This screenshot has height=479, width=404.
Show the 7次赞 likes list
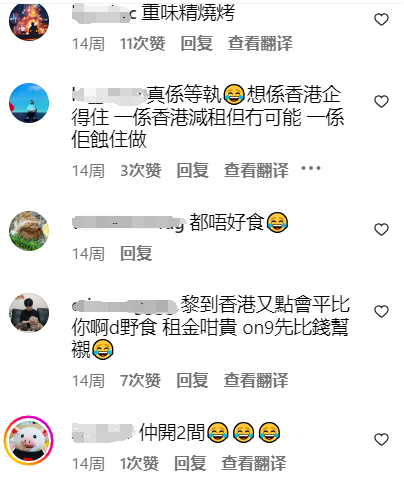(140, 380)
